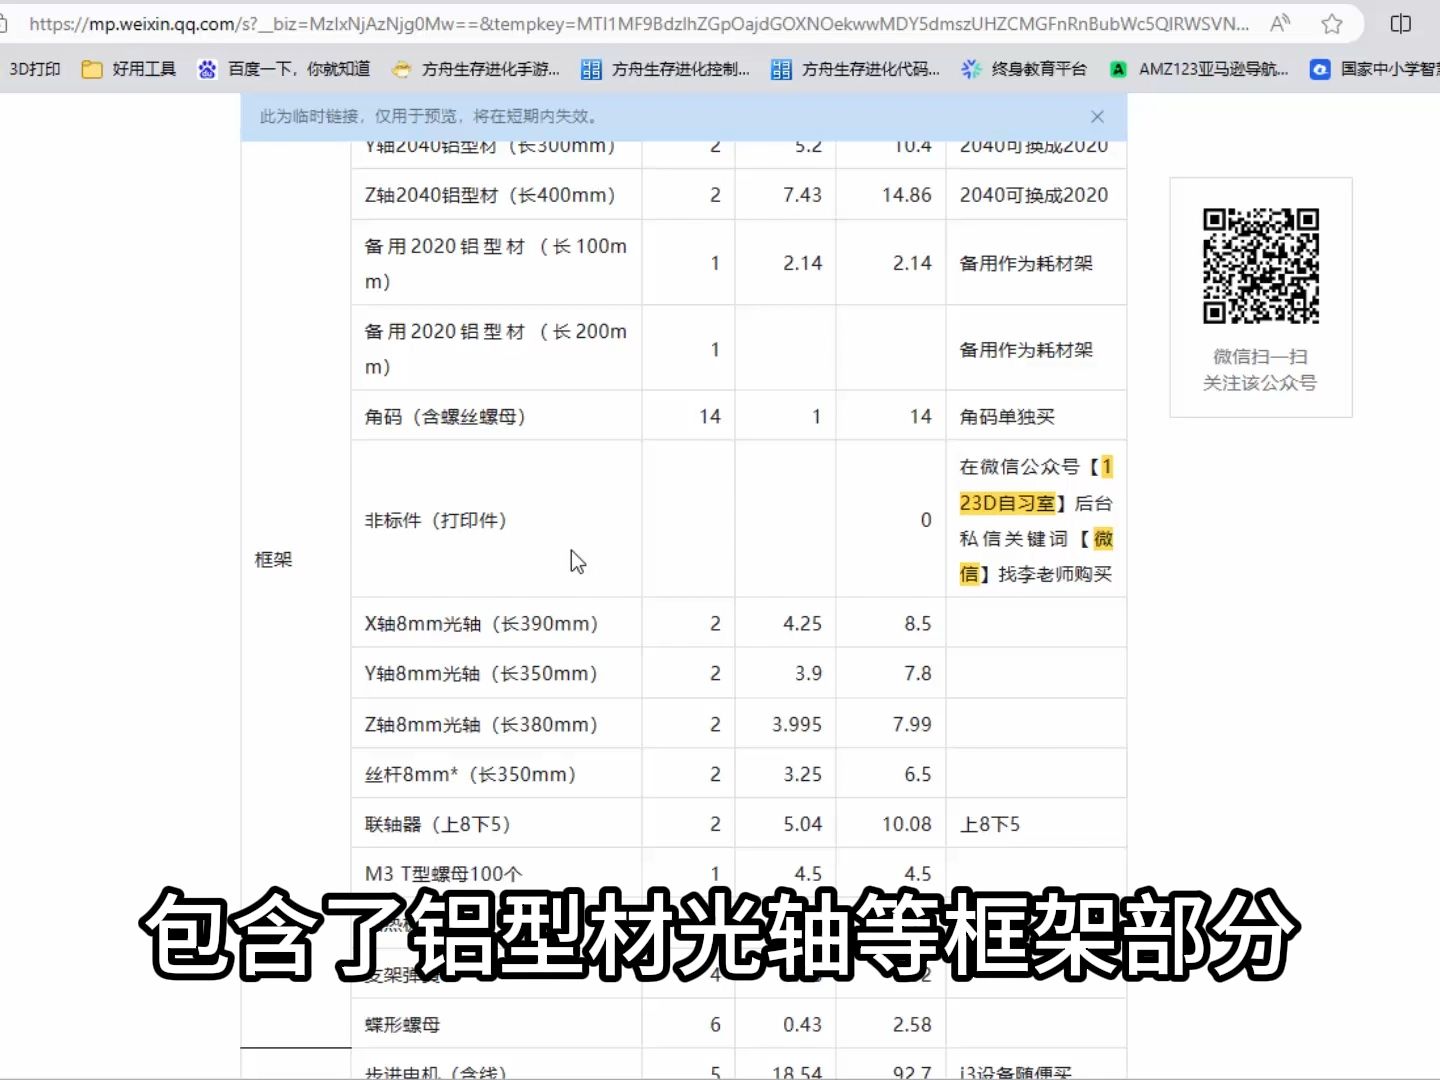Select the Z轴2040铝型材（长400mm） cell
The image size is (1440, 1080).
(496, 195)
